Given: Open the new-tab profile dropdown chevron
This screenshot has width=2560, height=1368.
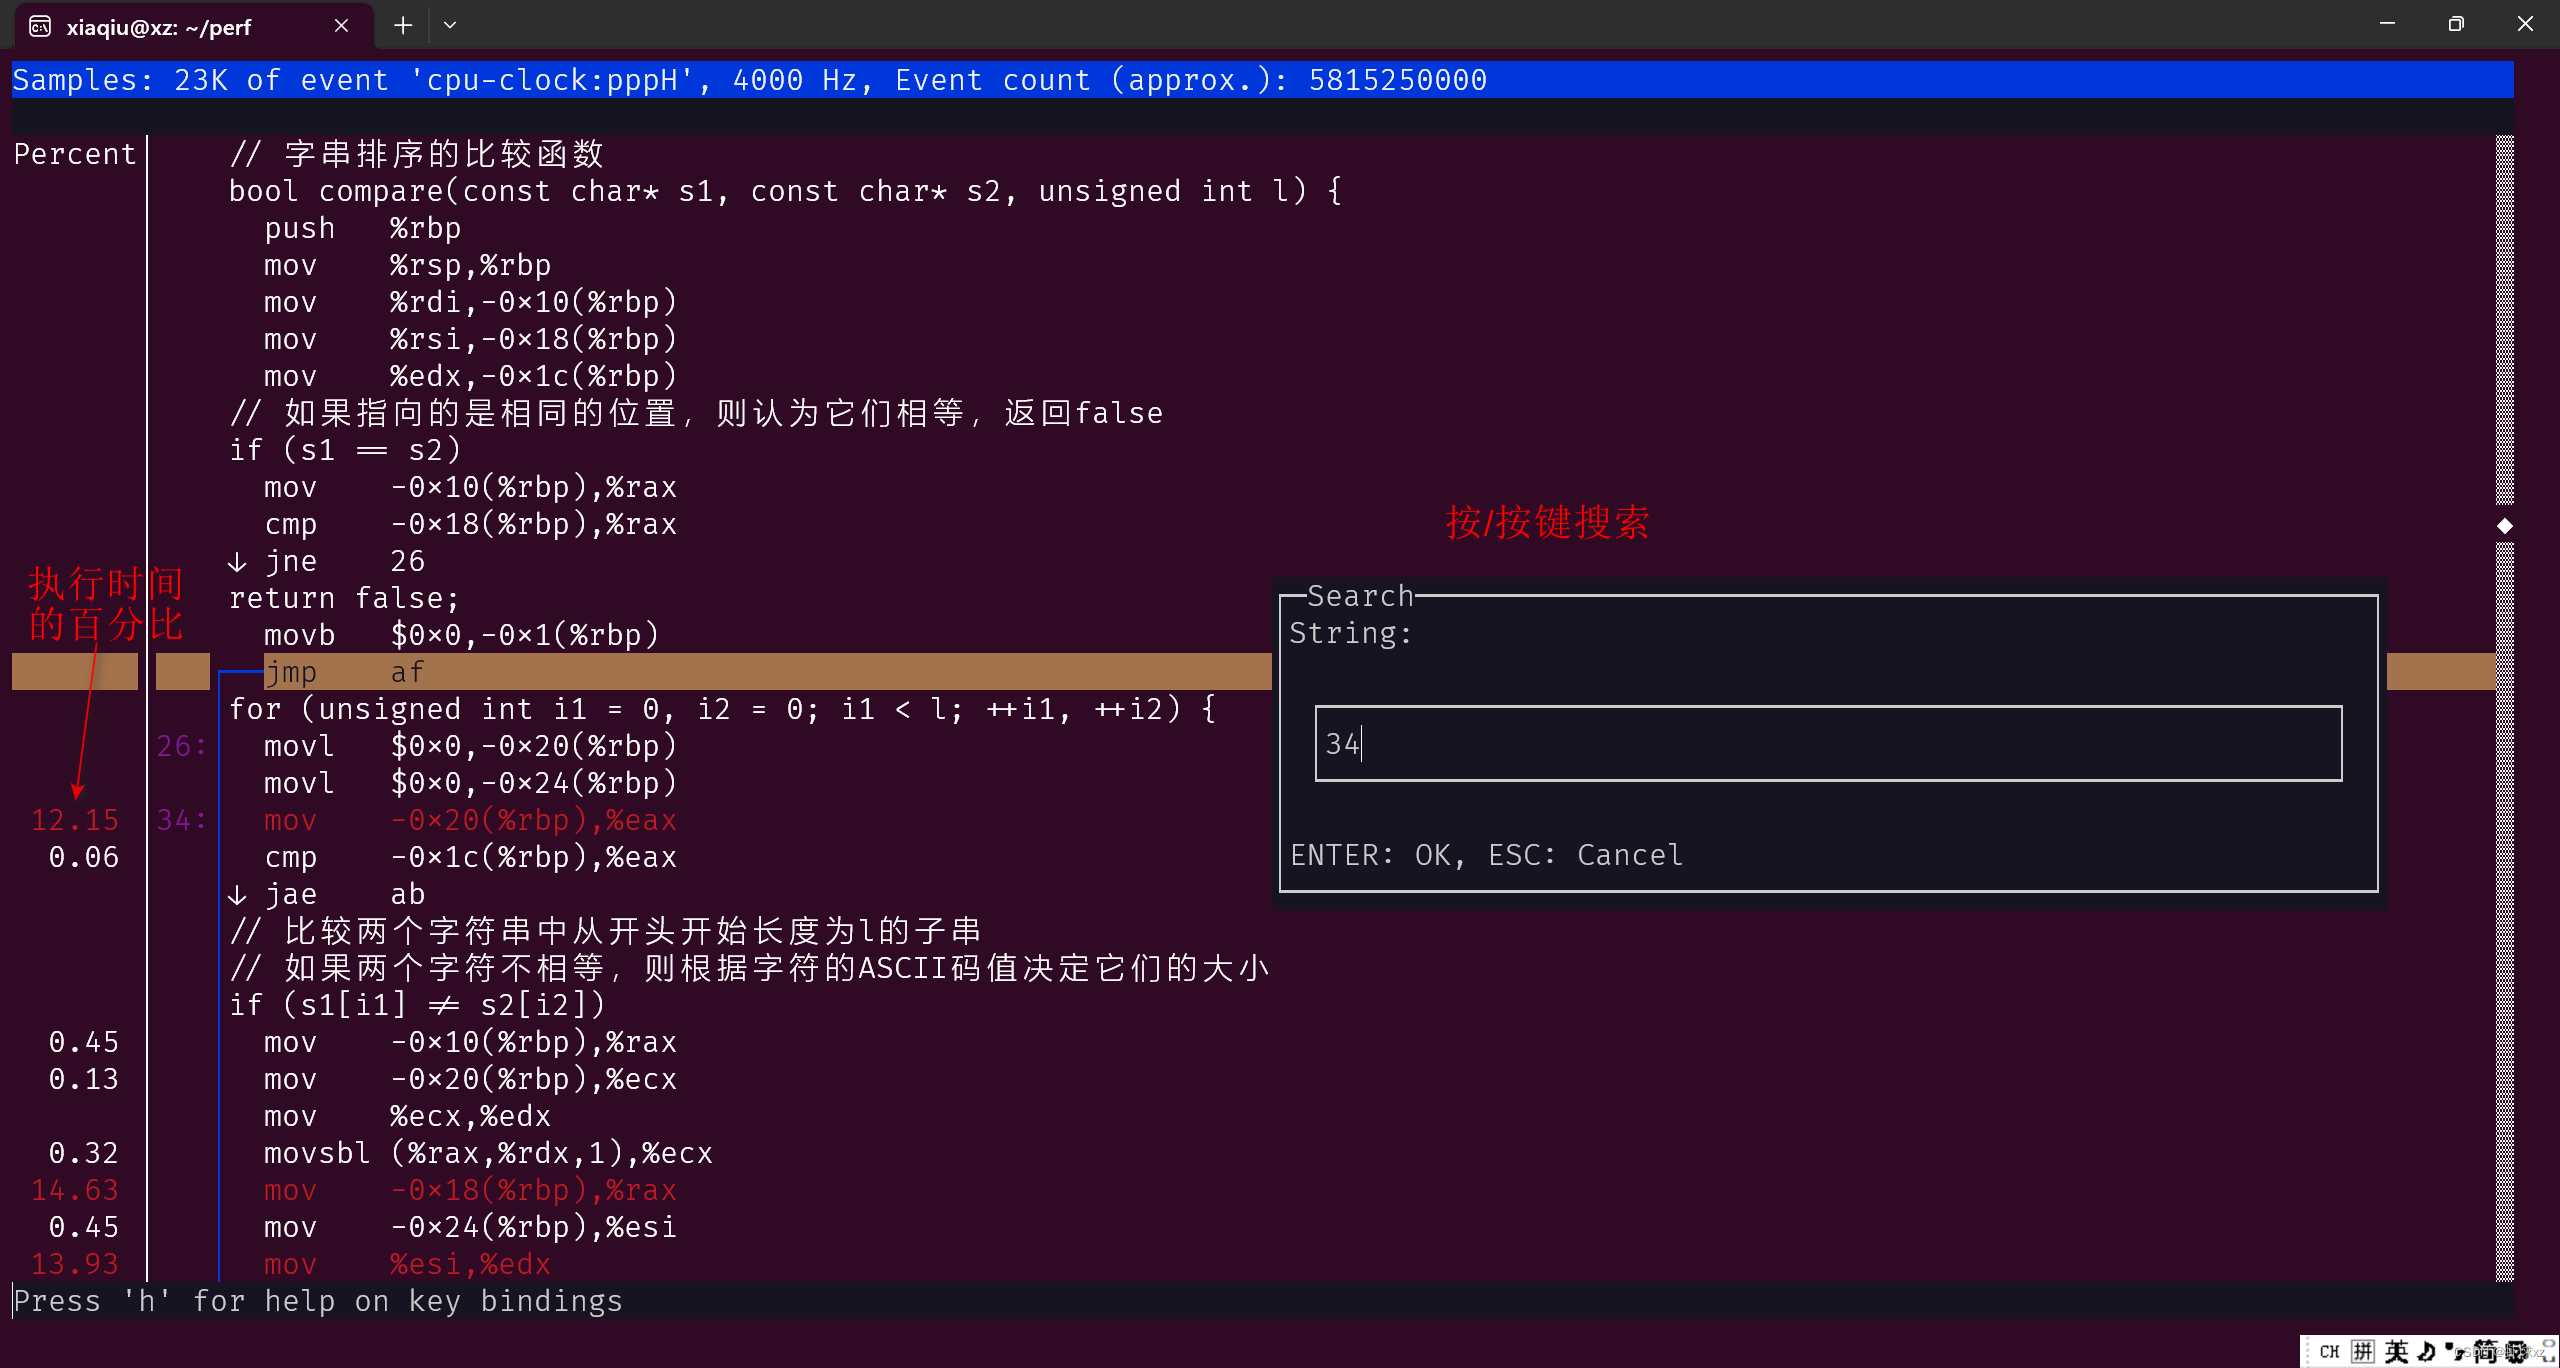Looking at the screenshot, I should [450, 26].
